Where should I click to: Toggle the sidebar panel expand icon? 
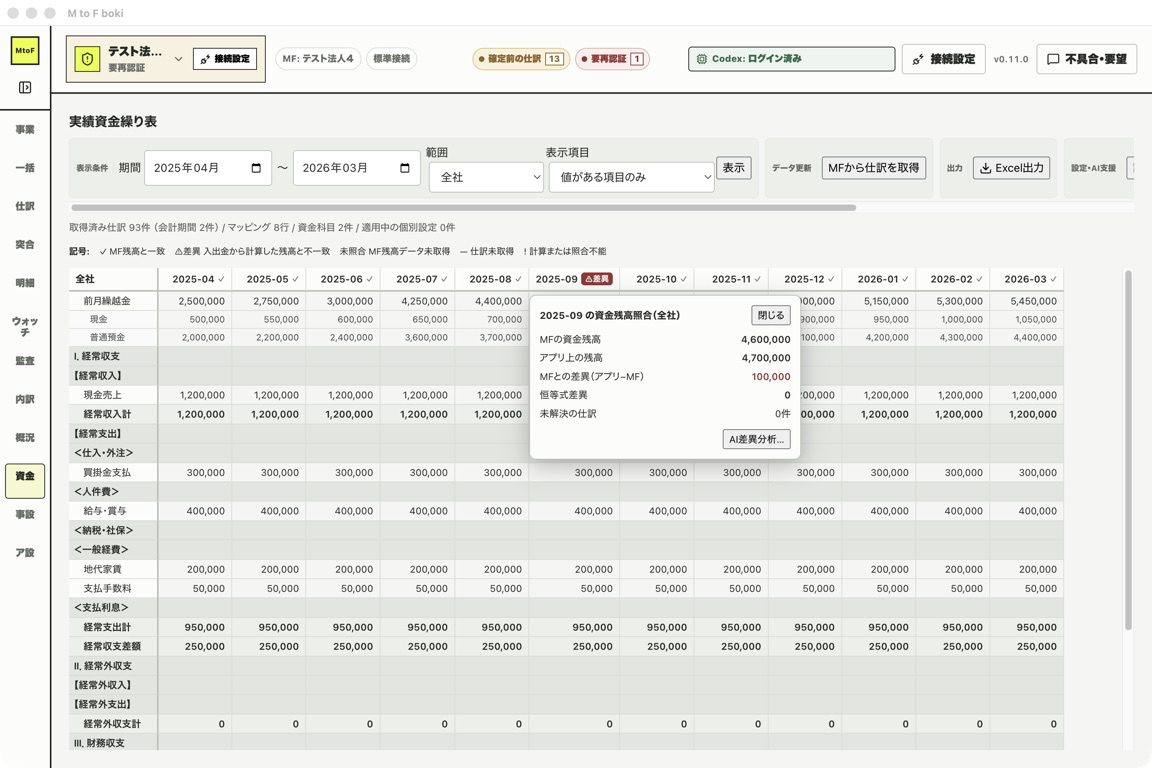25,87
